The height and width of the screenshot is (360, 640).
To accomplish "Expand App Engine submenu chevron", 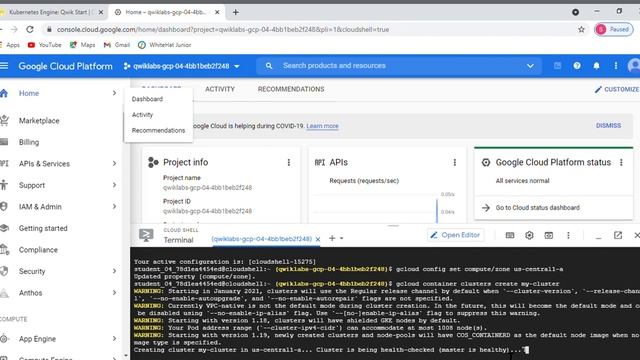I will [x=114, y=338].
